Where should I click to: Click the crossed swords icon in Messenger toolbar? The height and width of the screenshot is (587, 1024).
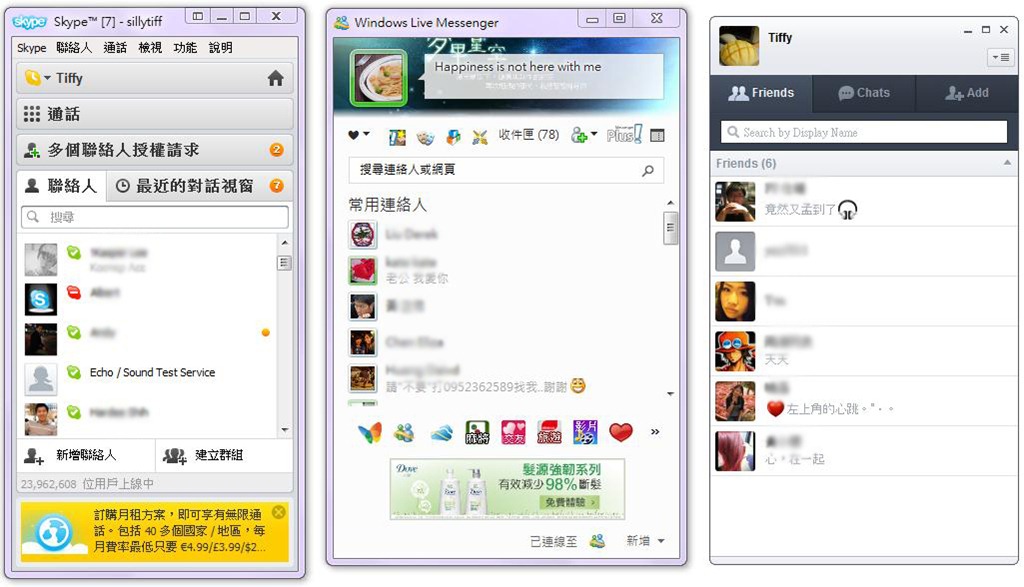click(x=480, y=136)
